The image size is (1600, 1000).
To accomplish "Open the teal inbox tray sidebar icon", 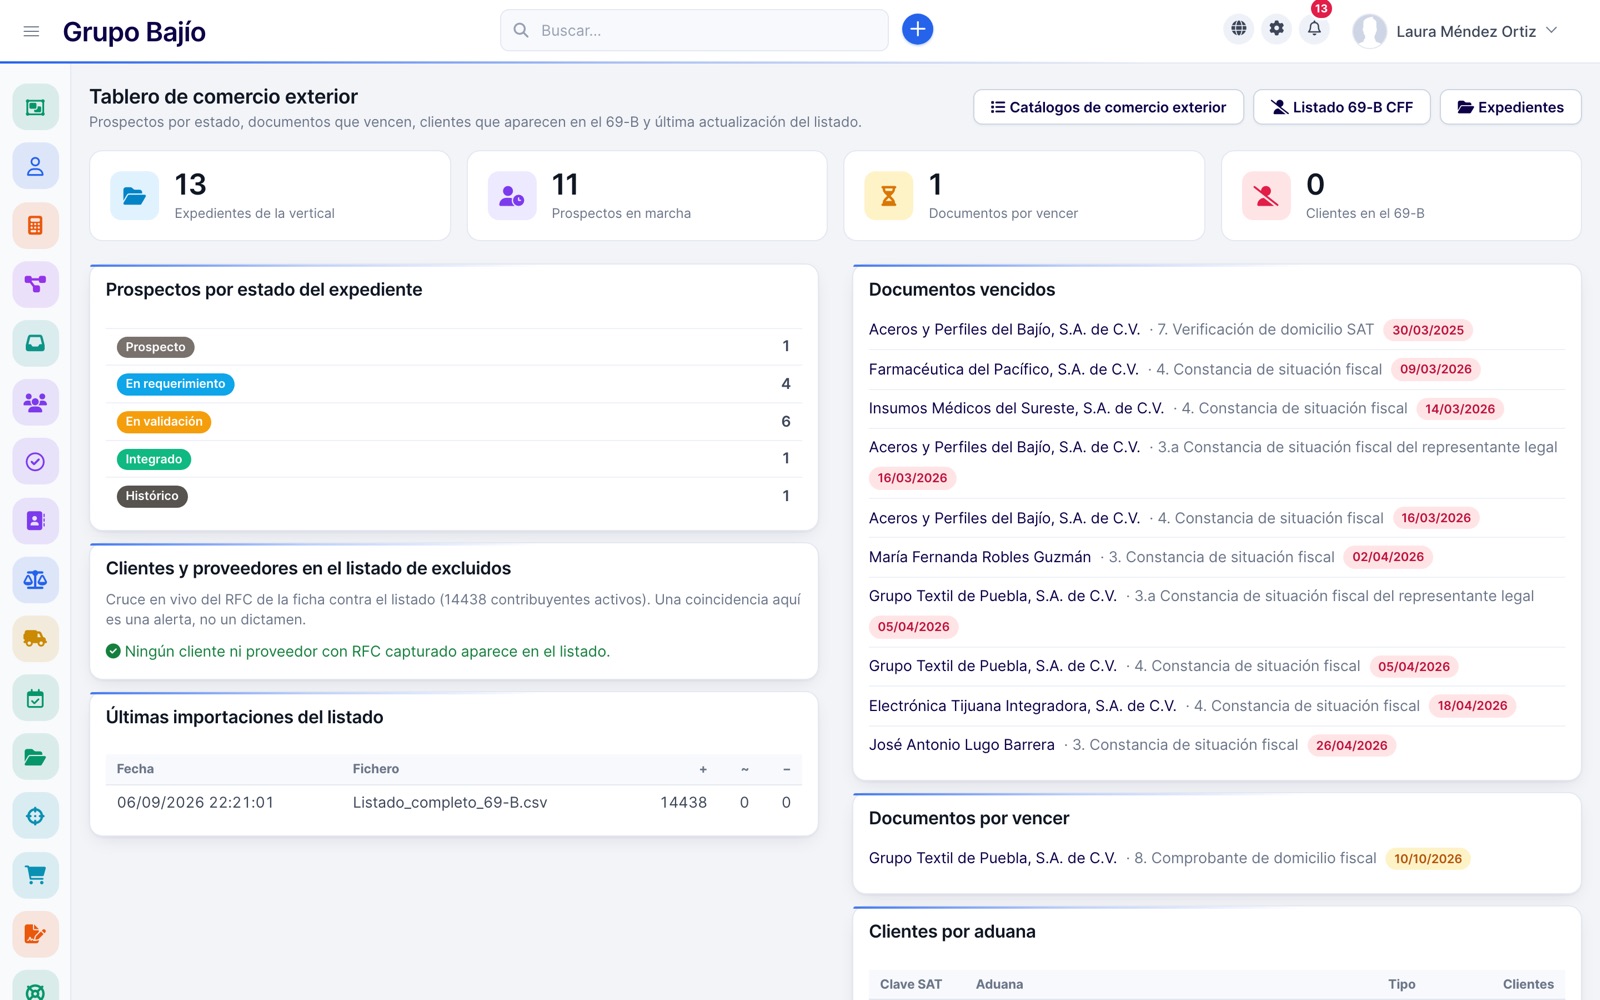I will click(x=35, y=343).
